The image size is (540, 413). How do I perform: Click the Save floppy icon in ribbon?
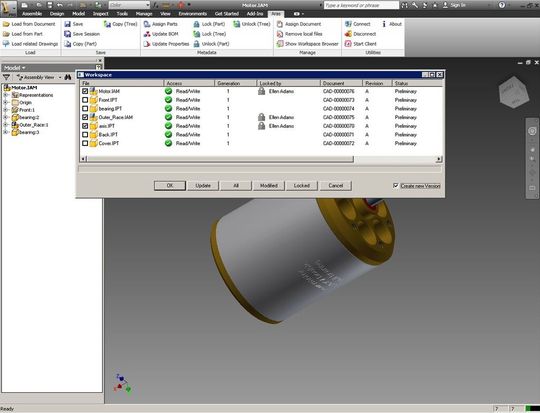[x=68, y=24]
